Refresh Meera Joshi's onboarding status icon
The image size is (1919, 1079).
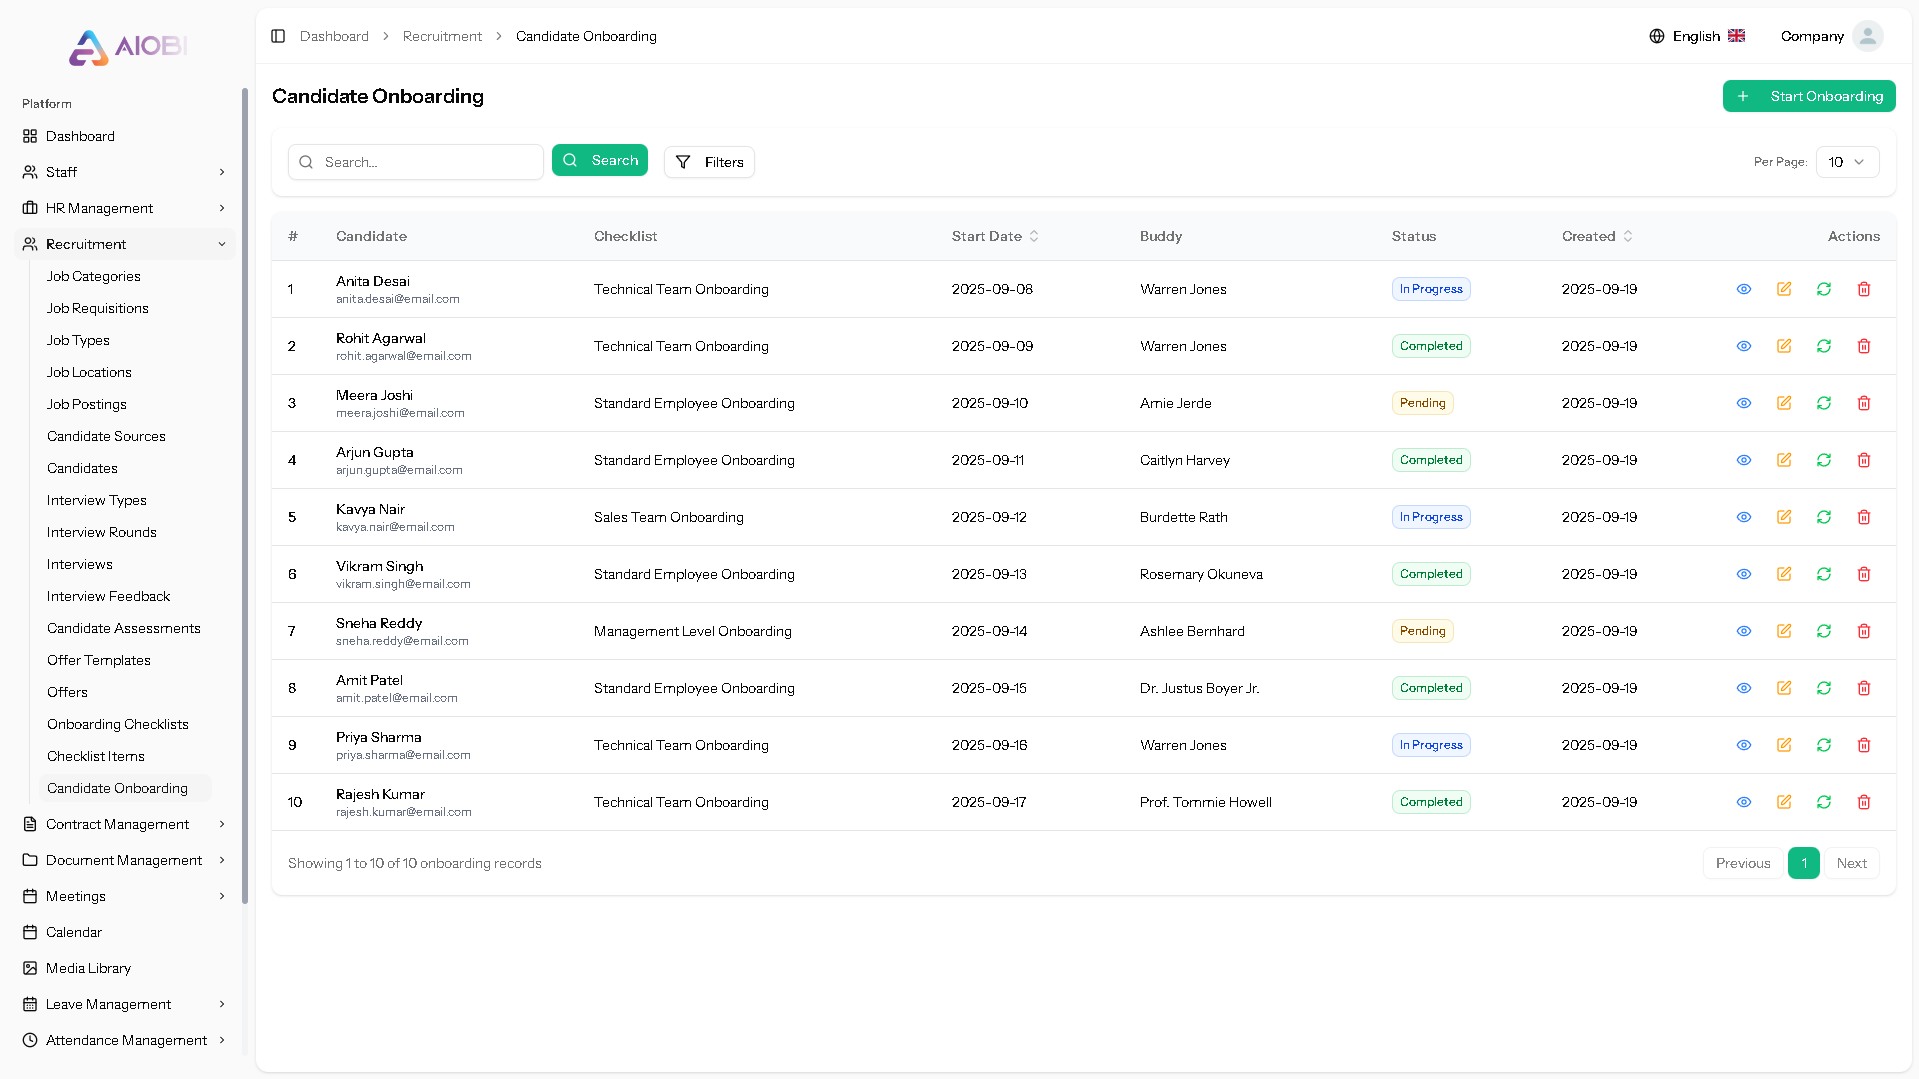[x=1824, y=403]
